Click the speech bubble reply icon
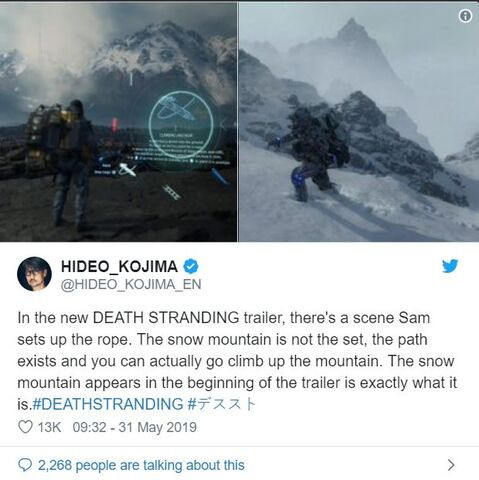 tap(25, 465)
